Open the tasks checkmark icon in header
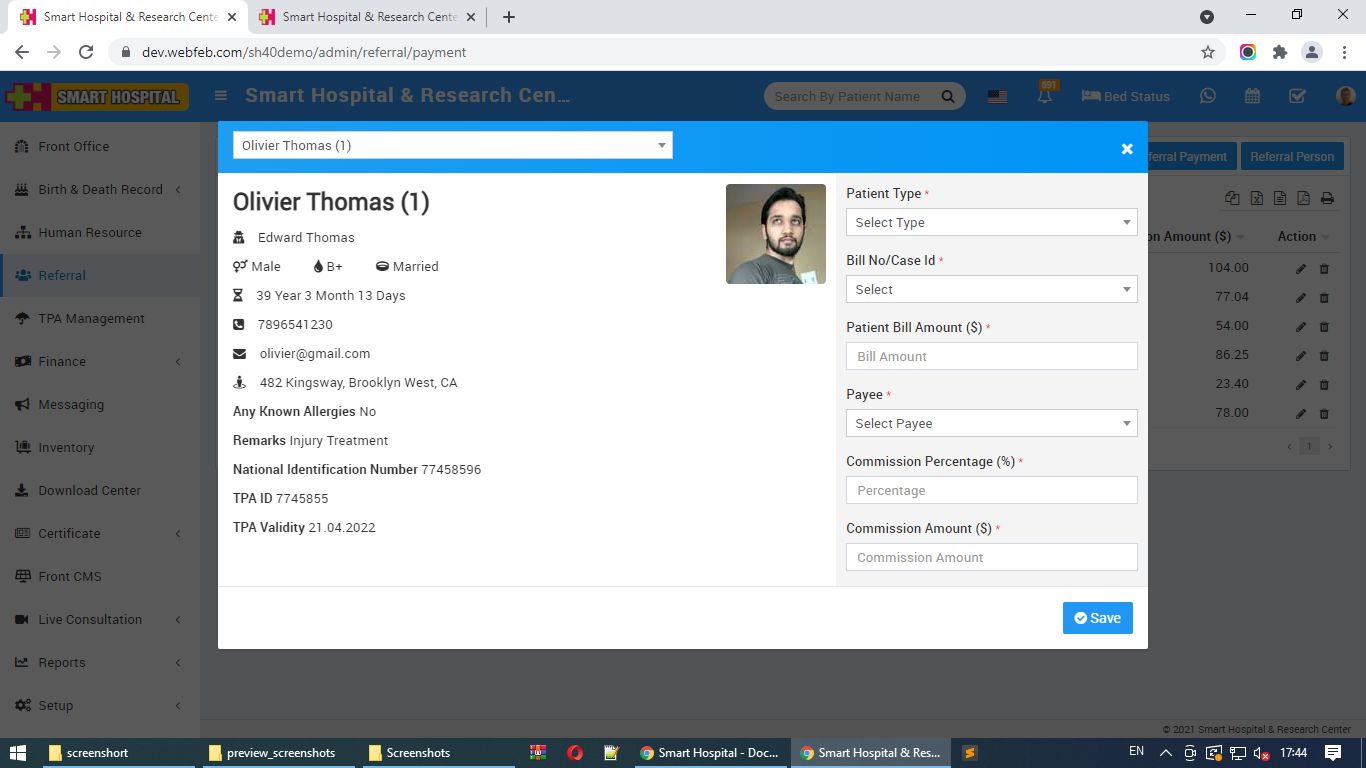Viewport: 1366px width, 768px height. (x=1297, y=95)
